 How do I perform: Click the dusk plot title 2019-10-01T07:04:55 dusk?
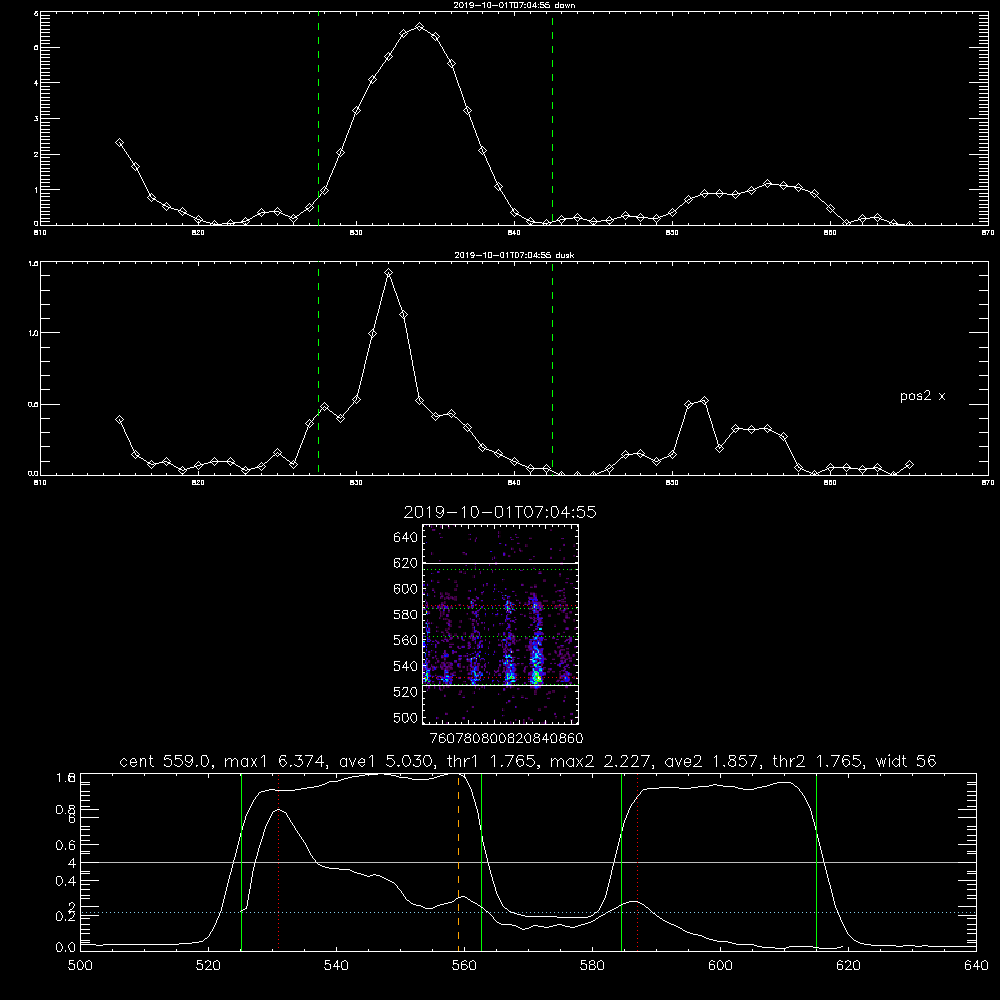pyautogui.click(x=514, y=255)
